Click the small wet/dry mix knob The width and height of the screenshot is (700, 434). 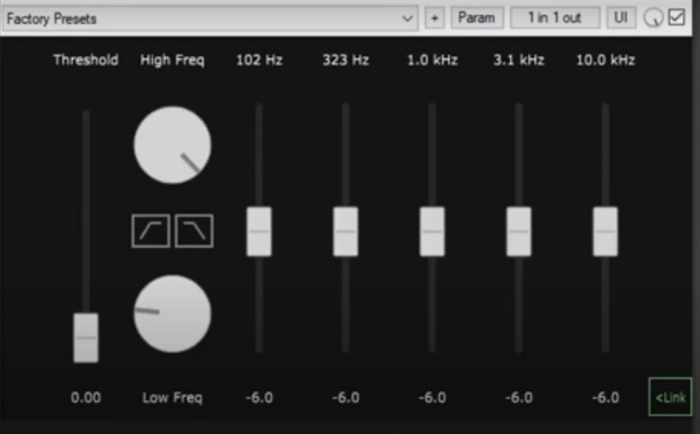(654, 18)
